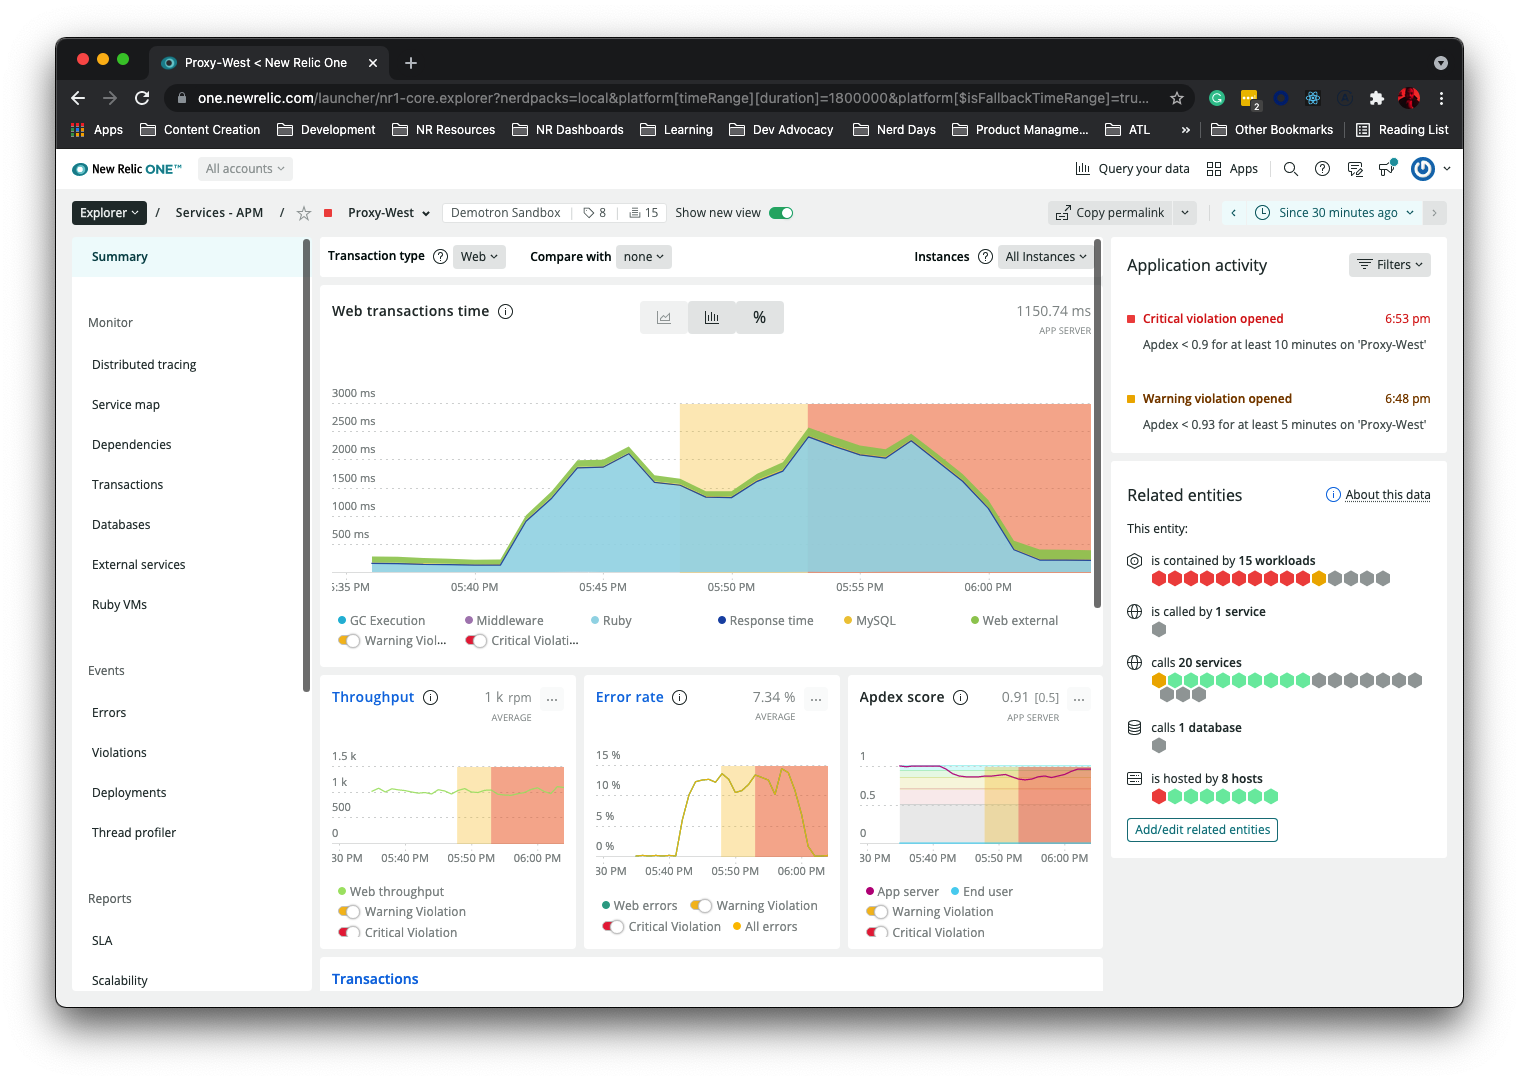The image size is (1519, 1081).
Task: Open the Transactions section heading link
Action: pos(375,979)
